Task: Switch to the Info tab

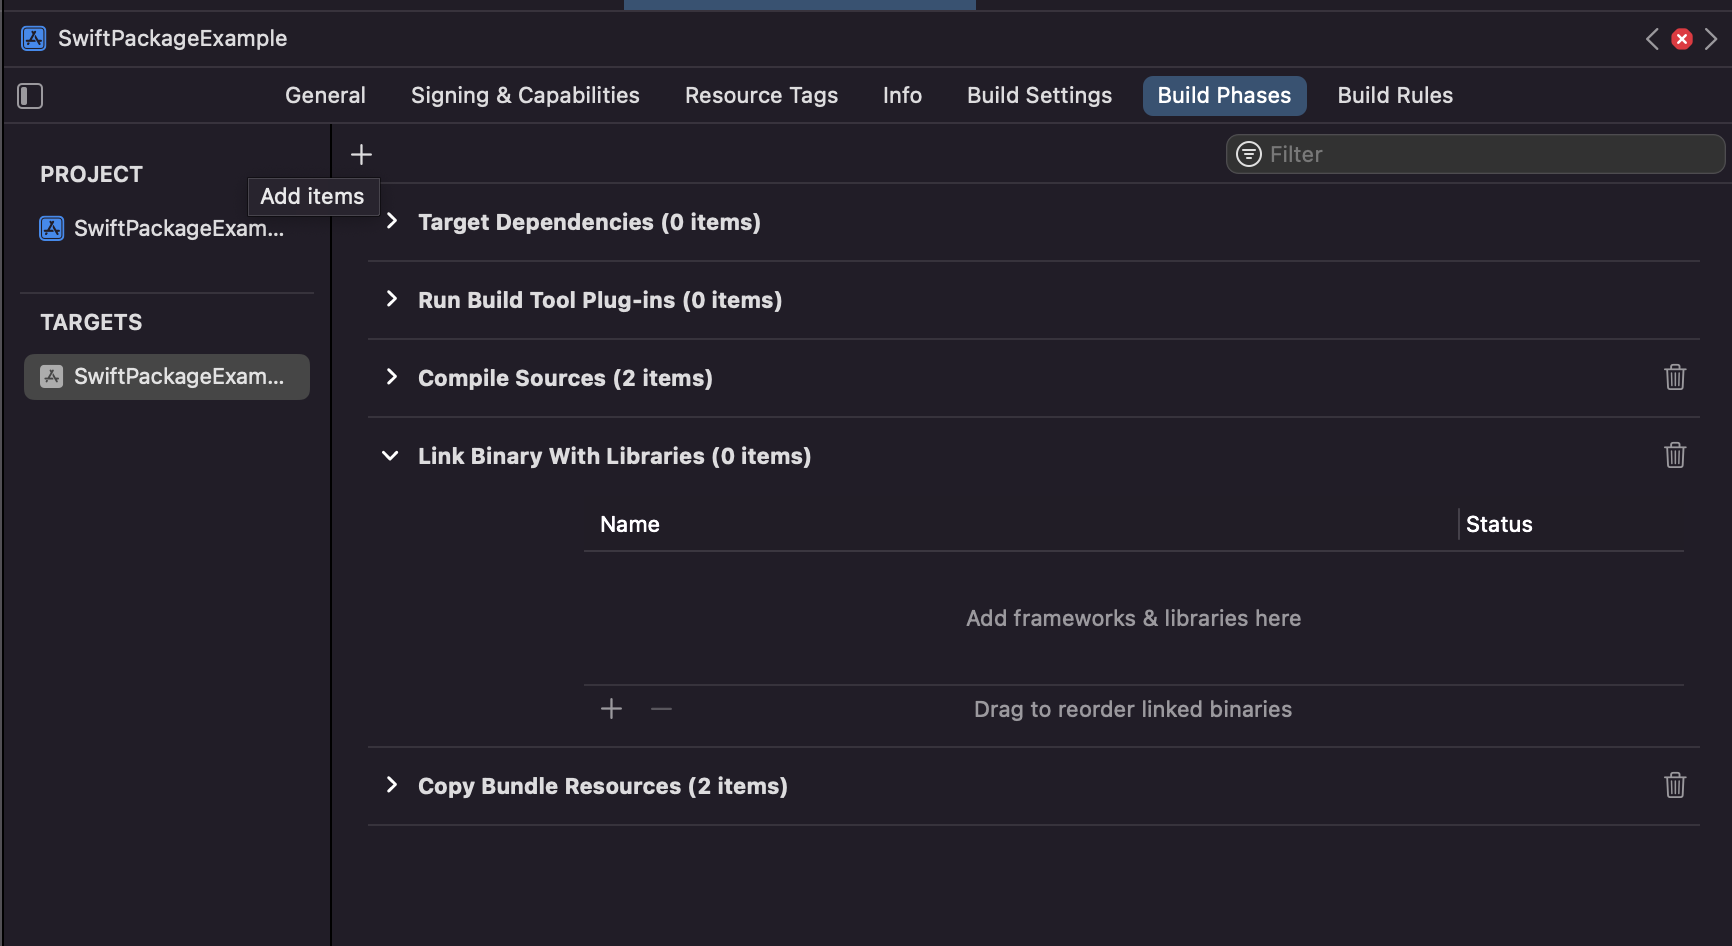Action: (902, 95)
